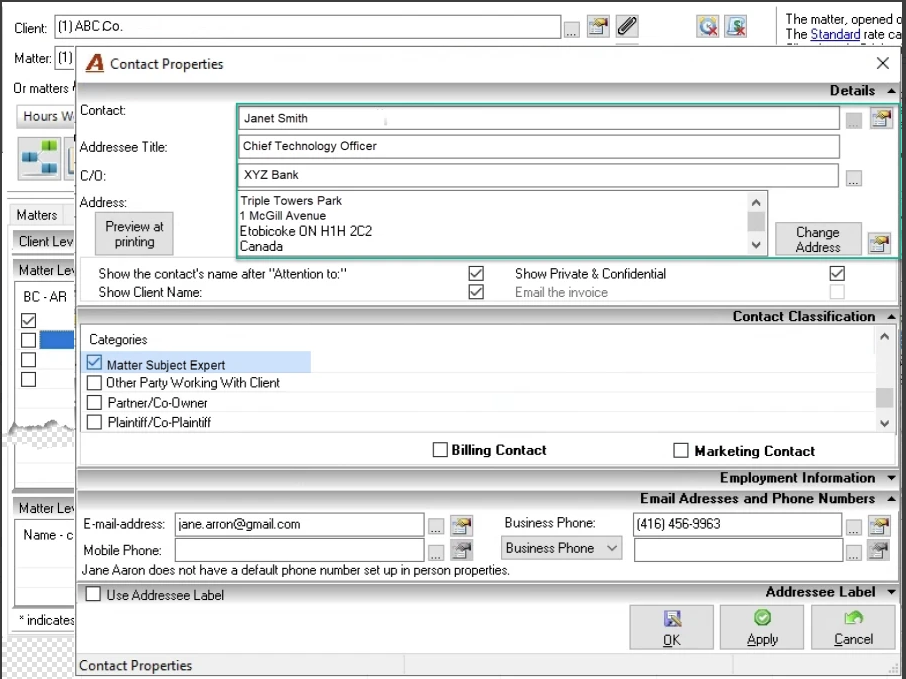Check the Plaintiff/Co-Plaintiff category

[x=94, y=422]
